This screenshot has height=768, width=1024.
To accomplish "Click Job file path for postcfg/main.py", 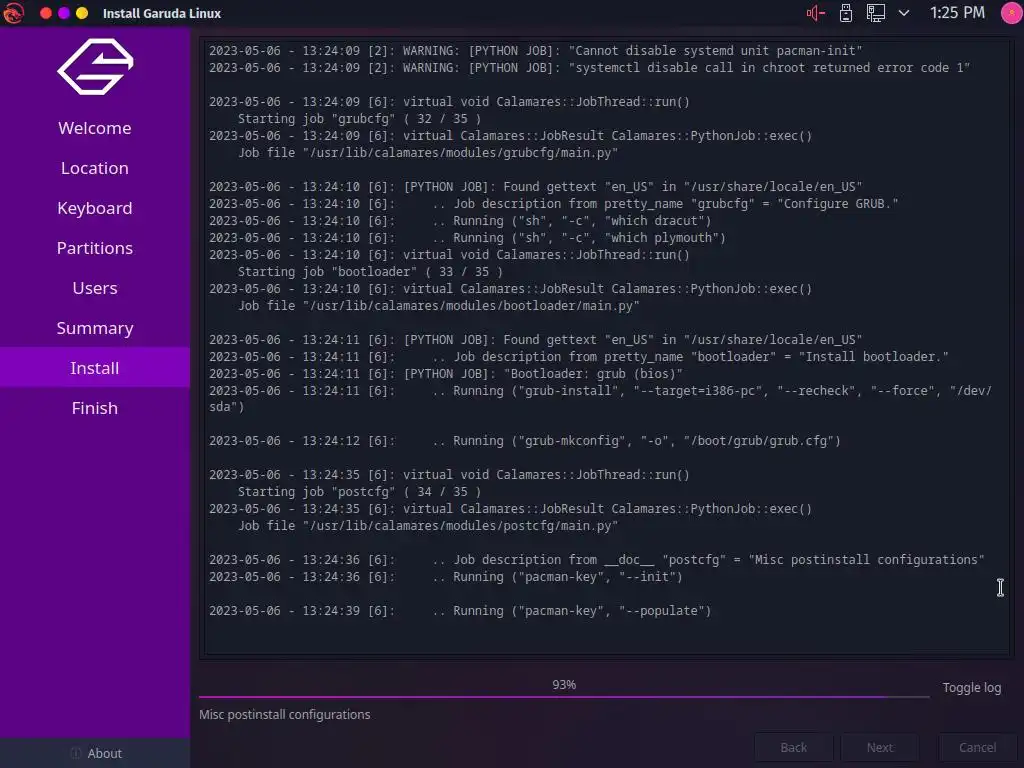I will (x=428, y=526).
